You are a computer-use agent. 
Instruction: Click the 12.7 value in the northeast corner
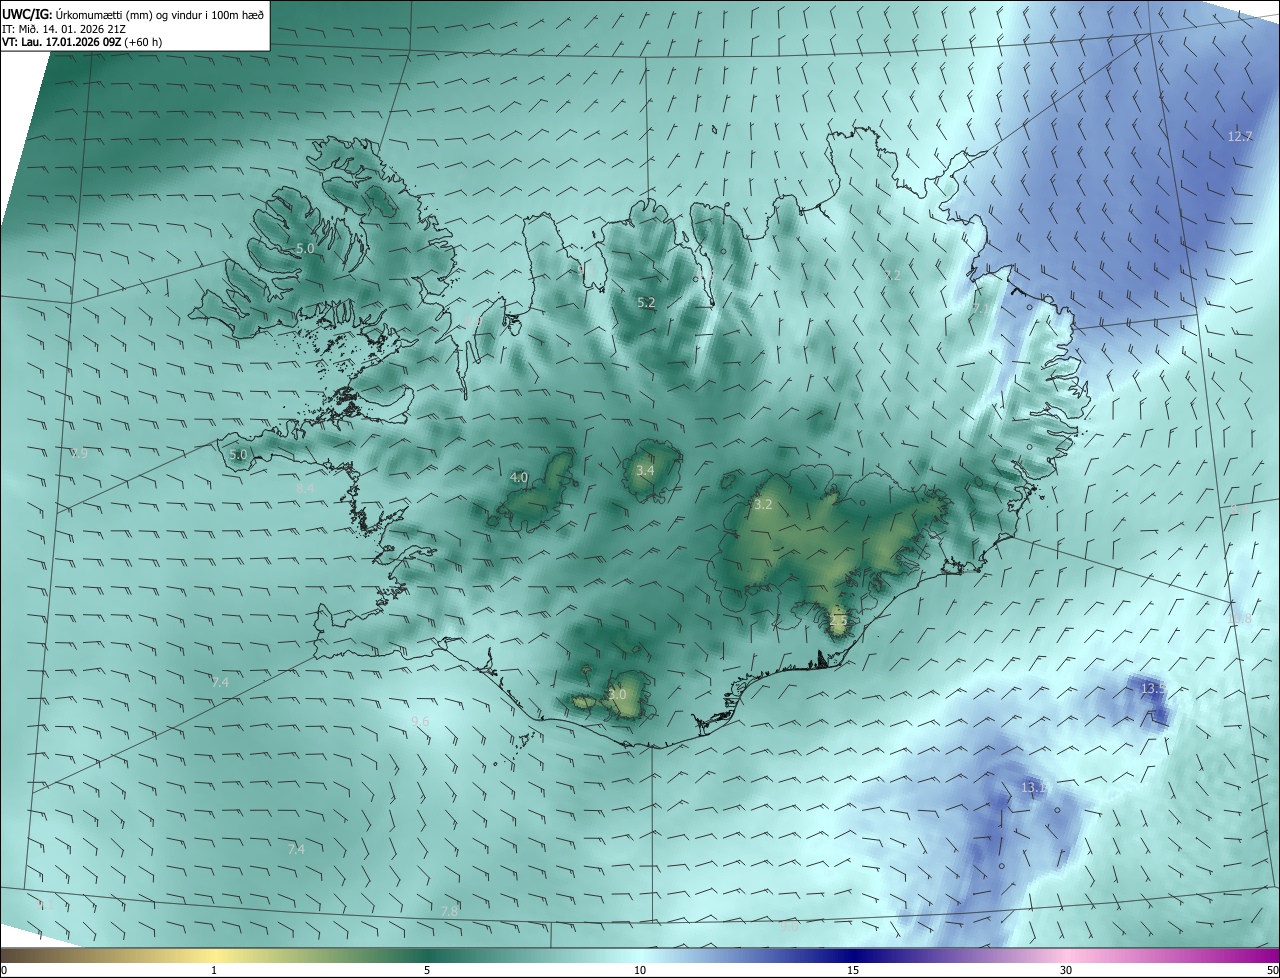[x=1239, y=136]
